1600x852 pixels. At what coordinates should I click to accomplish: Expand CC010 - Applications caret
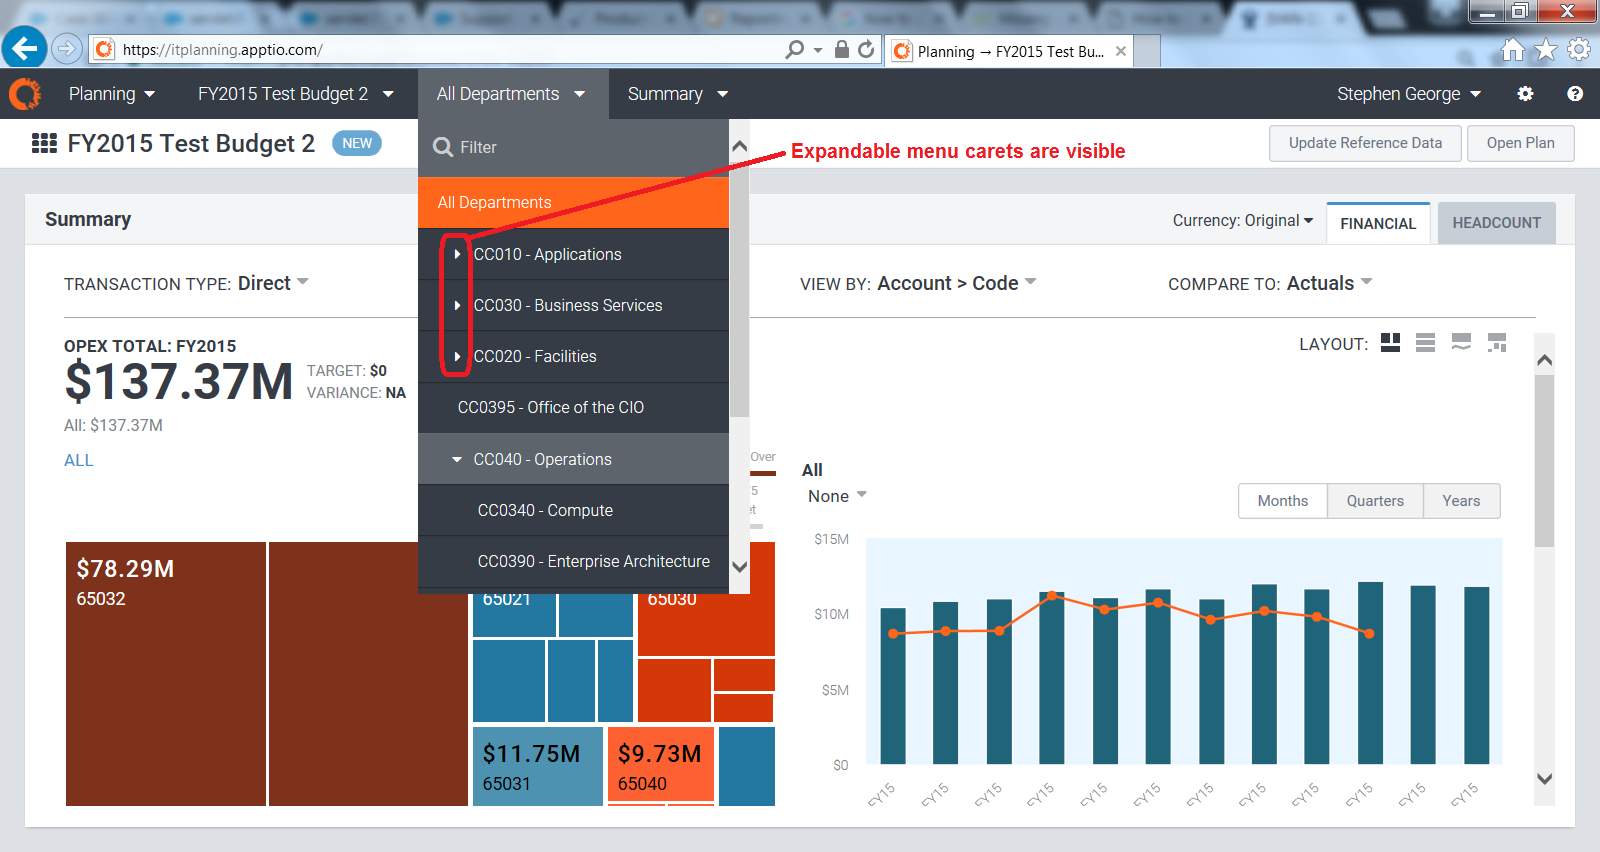click(457, 254)
